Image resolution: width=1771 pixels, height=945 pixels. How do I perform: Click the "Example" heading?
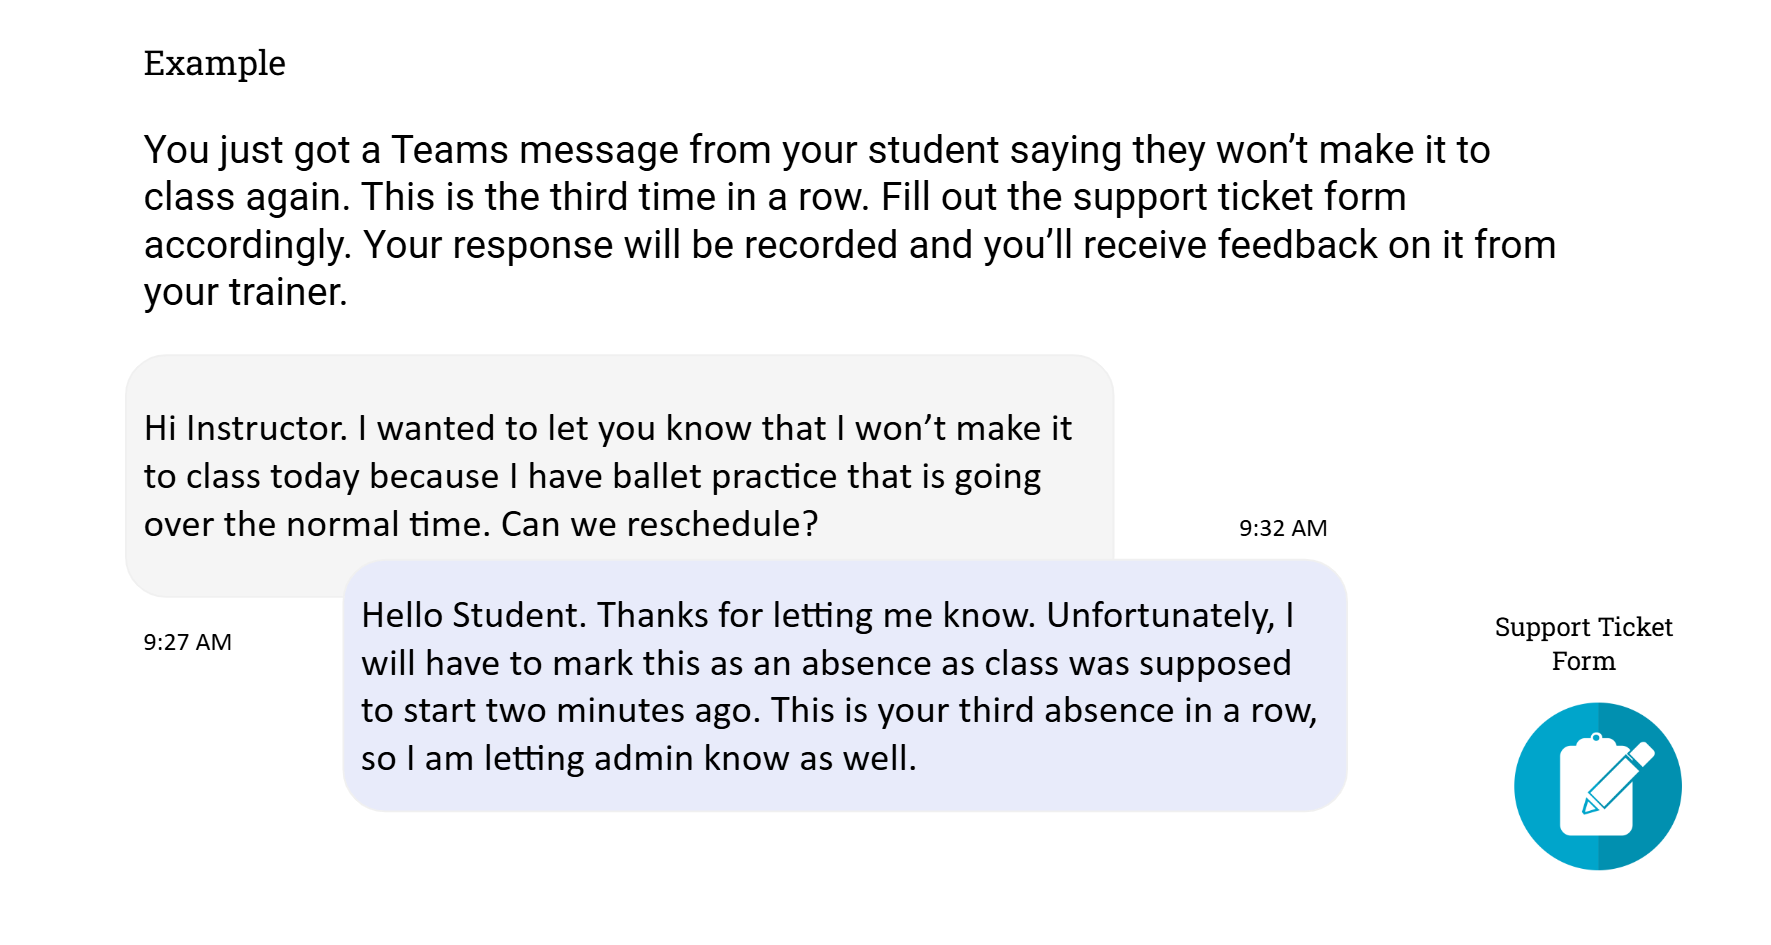[x=214, y=63]
